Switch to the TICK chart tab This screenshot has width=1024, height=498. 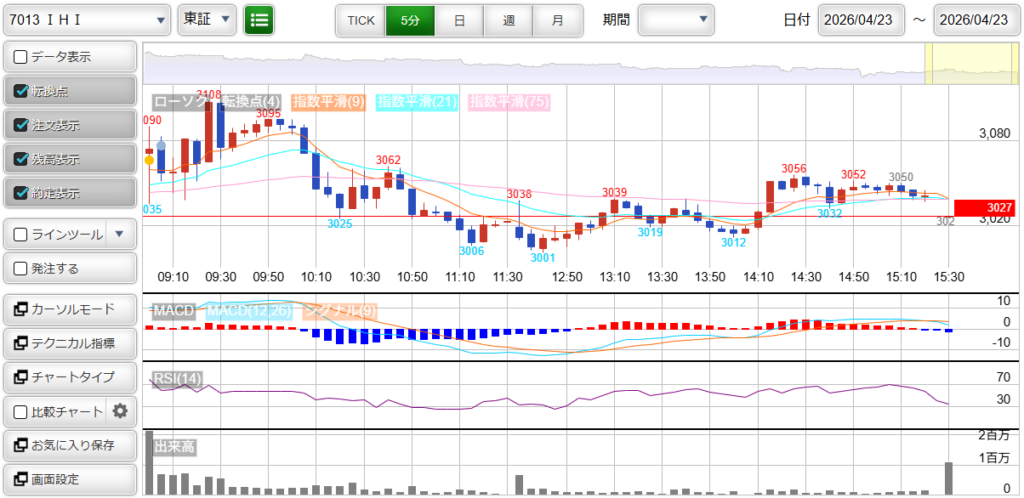pyautogui.click(x=360, y=19)
